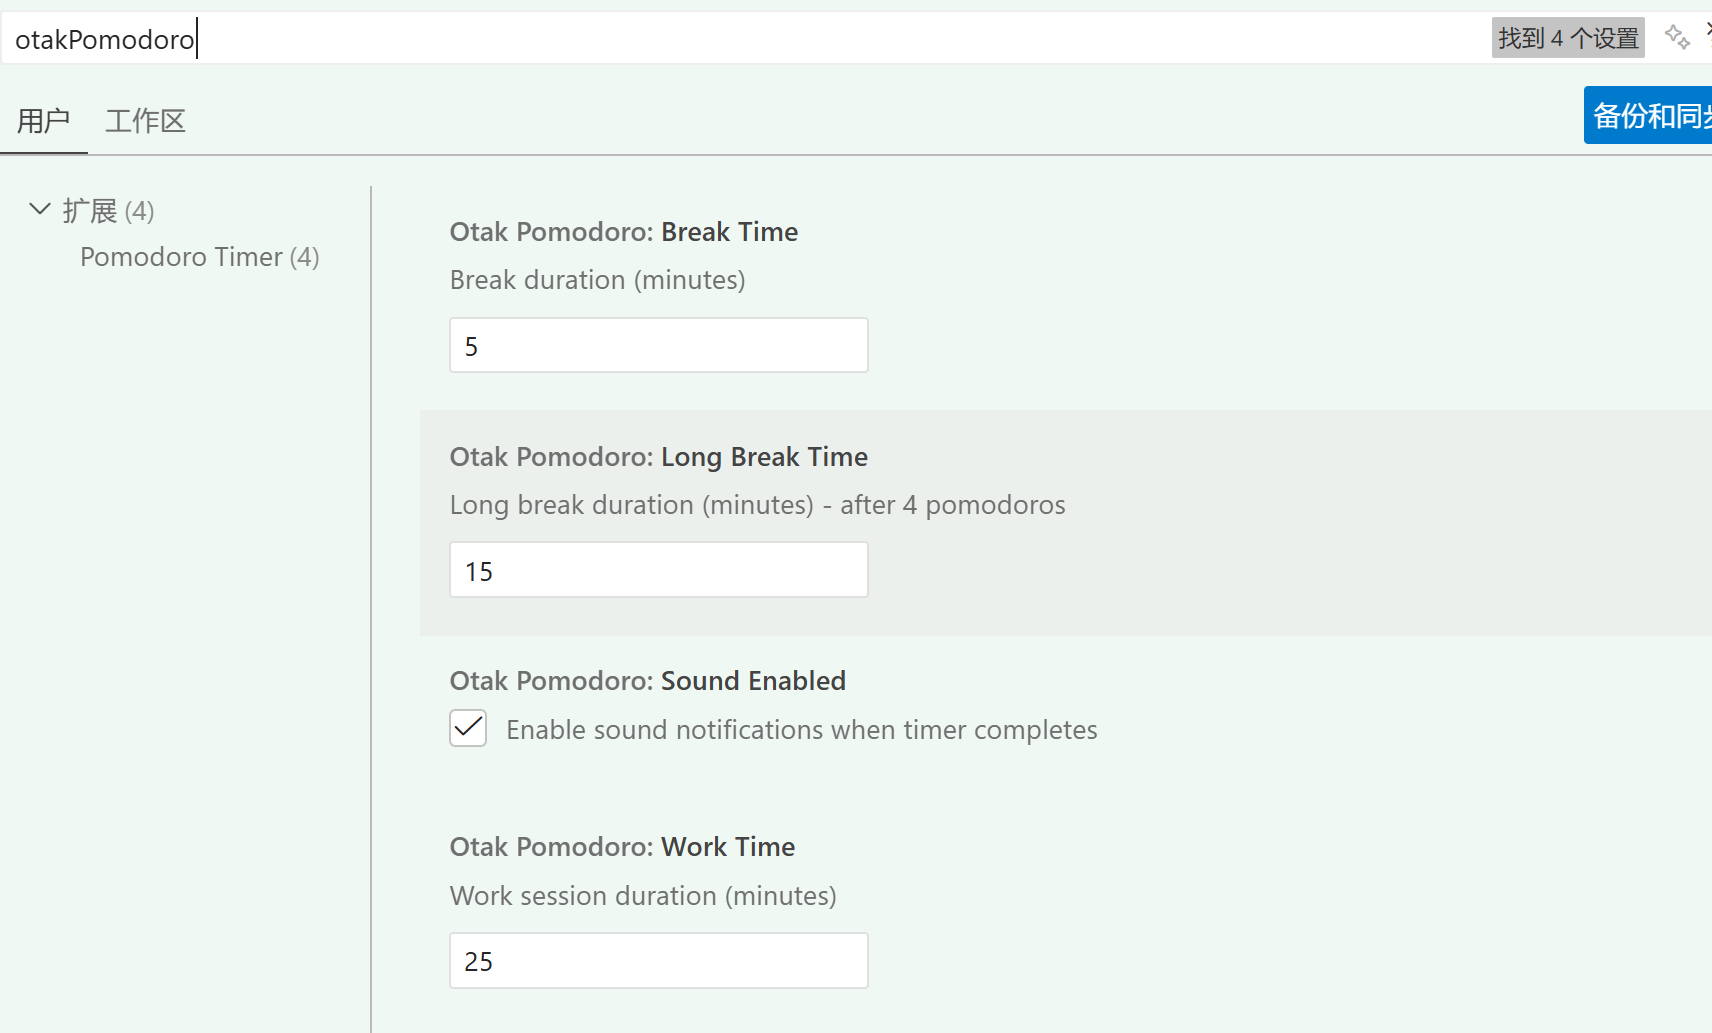1712x1033 pixels.
Task: Click the Work Time value field
Action: pos(658,961)
